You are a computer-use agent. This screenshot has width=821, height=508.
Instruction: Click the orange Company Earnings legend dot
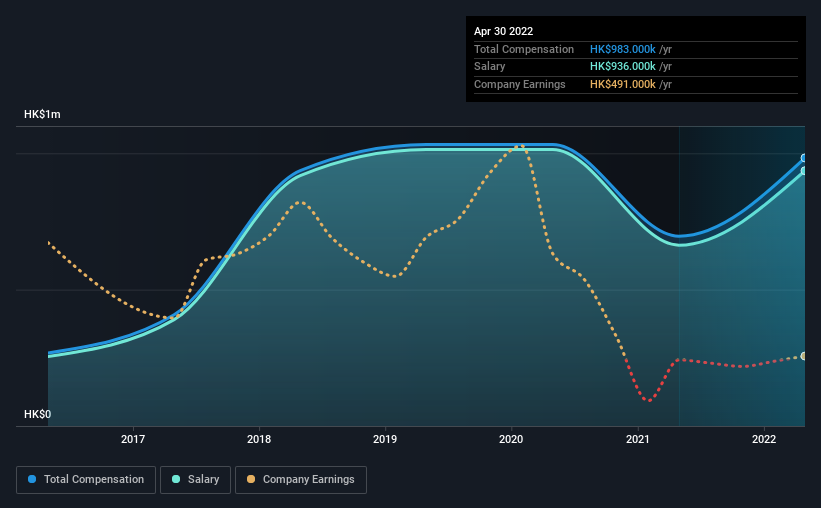coord(251,479)
